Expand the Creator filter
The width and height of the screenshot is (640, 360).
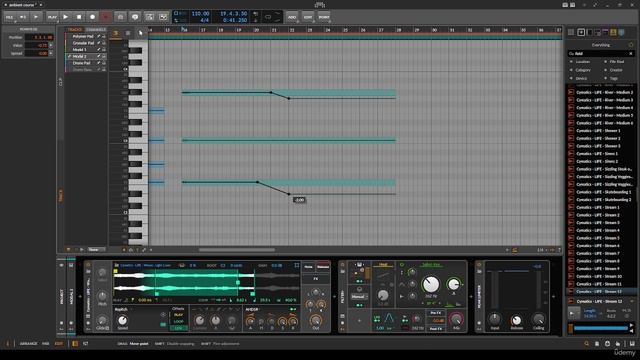point(616,70)
